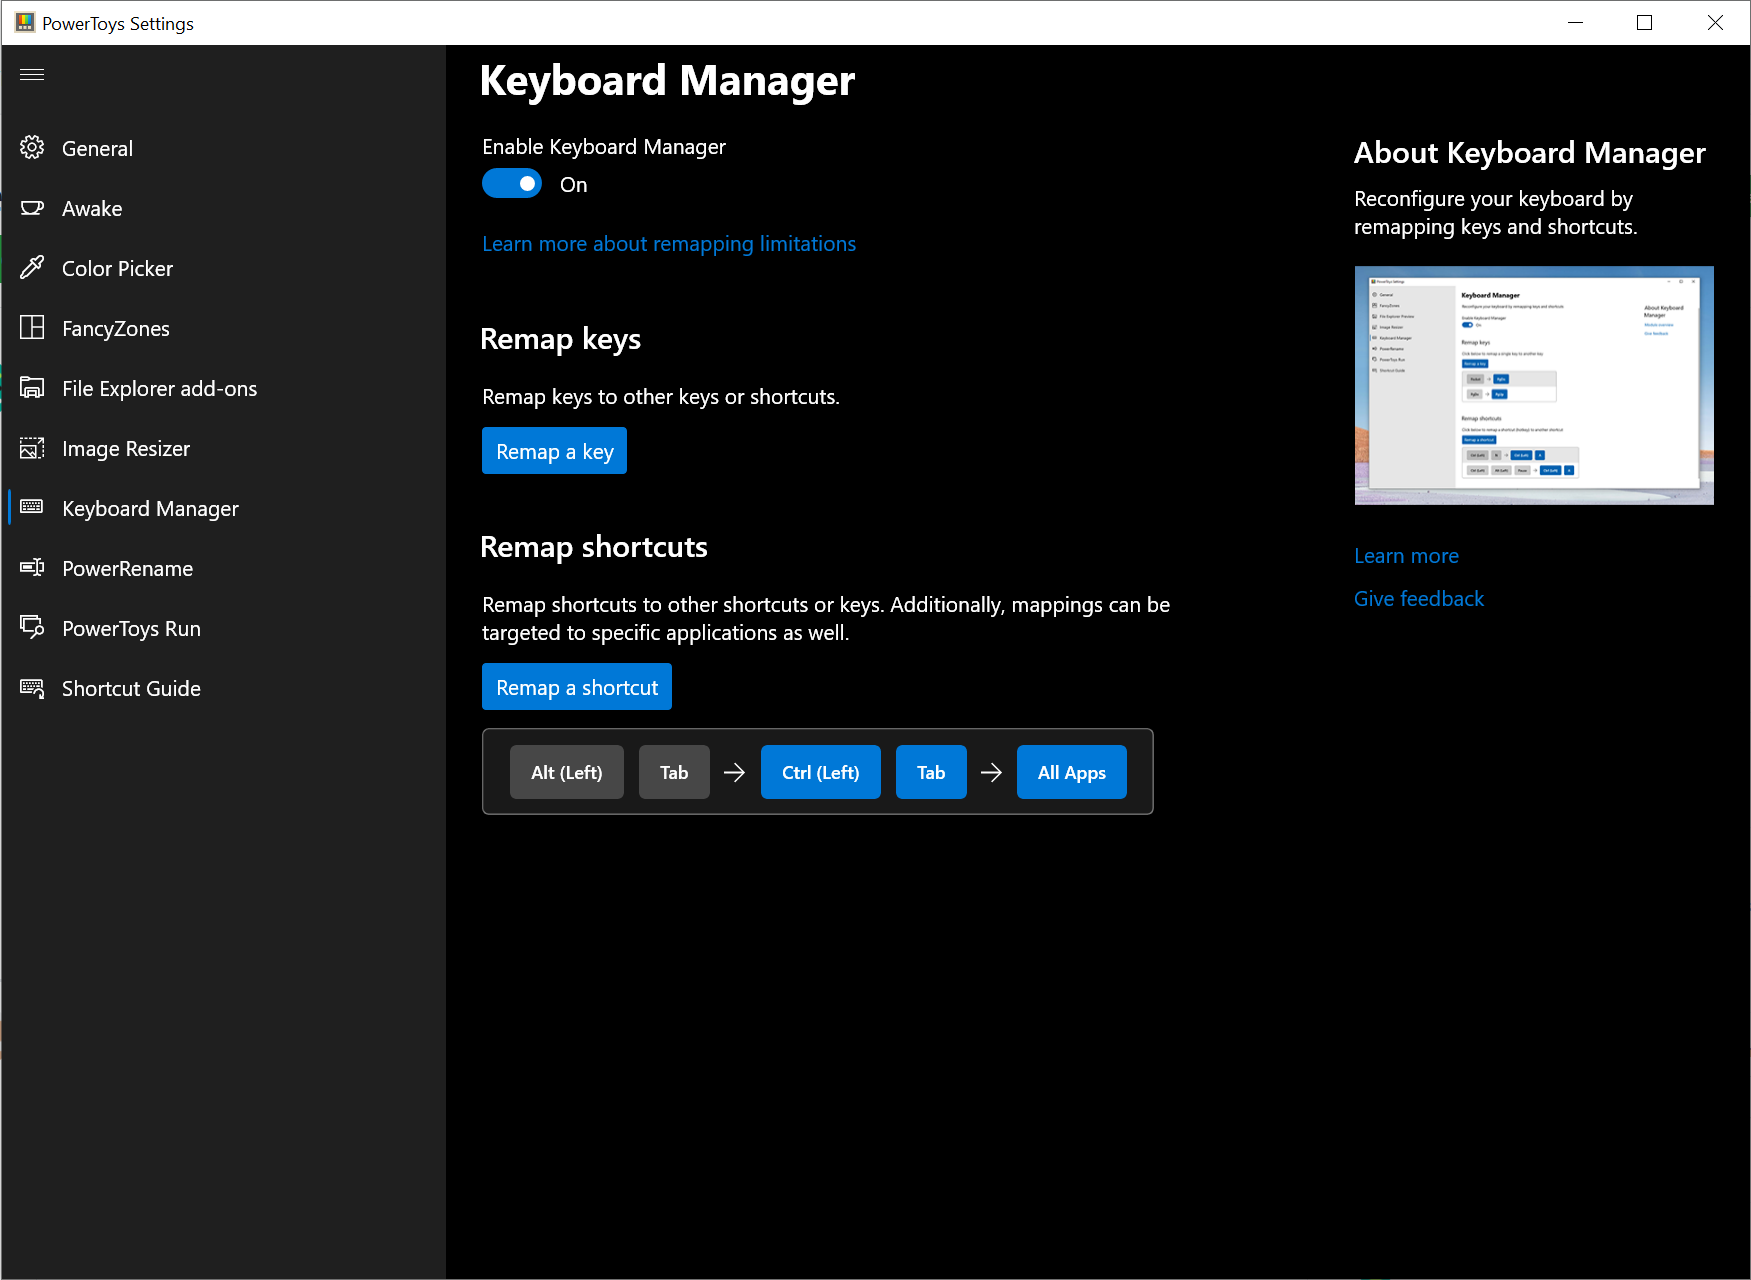Open PowerToys Run via its icon

click(x=33, y=628)
